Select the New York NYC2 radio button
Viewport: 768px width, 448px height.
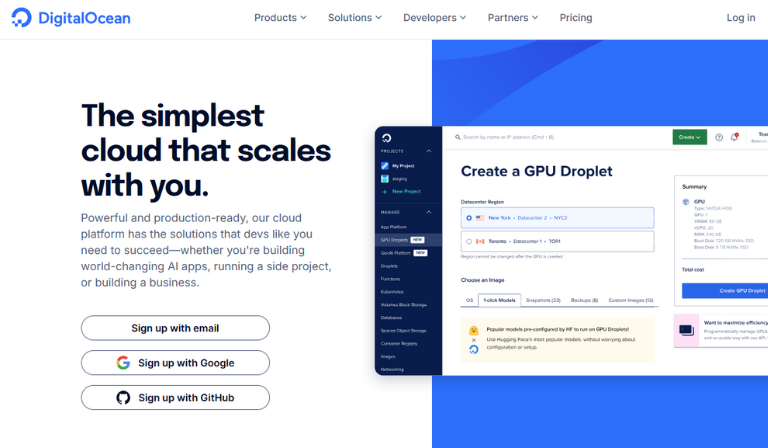(469, 218)
